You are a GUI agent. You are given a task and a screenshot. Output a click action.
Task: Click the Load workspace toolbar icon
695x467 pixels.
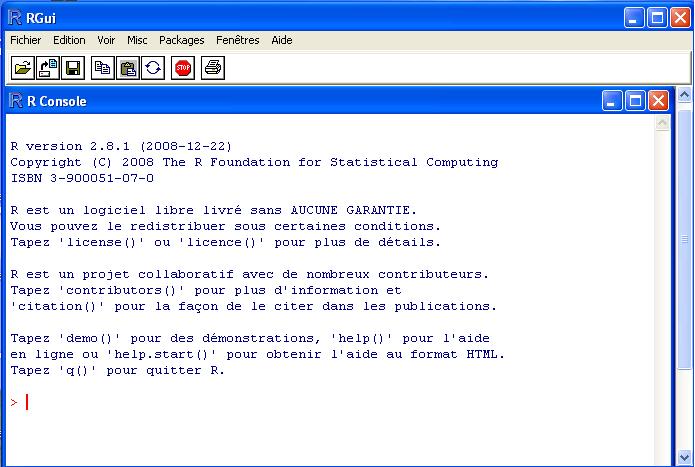pyautogui.click(x=48, y=68)
